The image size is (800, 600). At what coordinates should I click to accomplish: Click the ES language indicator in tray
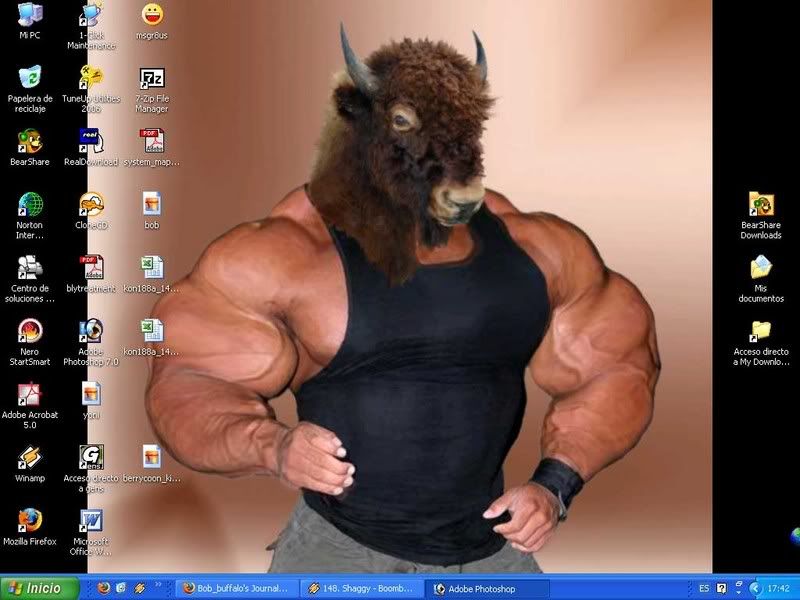[704, 589]
